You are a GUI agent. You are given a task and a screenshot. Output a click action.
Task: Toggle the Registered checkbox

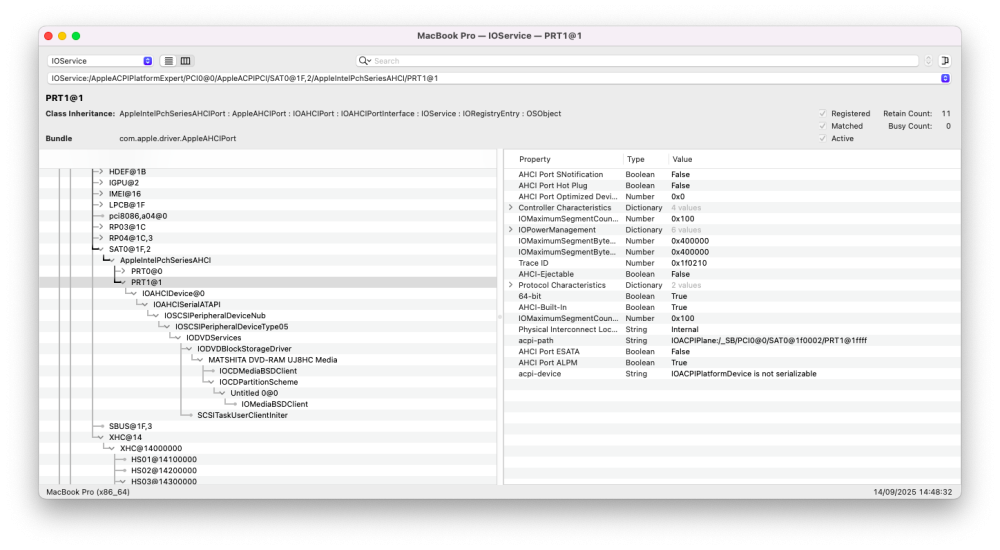point(823,114)
